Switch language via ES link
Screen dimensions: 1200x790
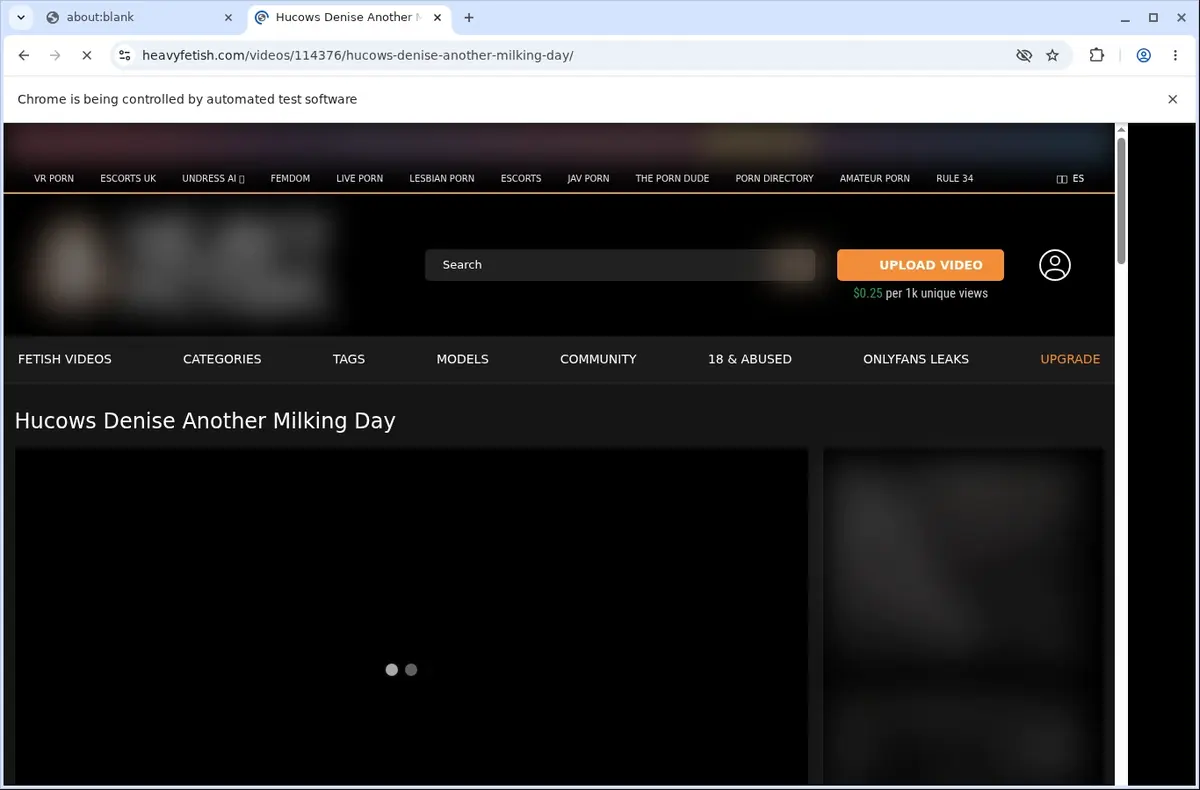coord(1070,178)
